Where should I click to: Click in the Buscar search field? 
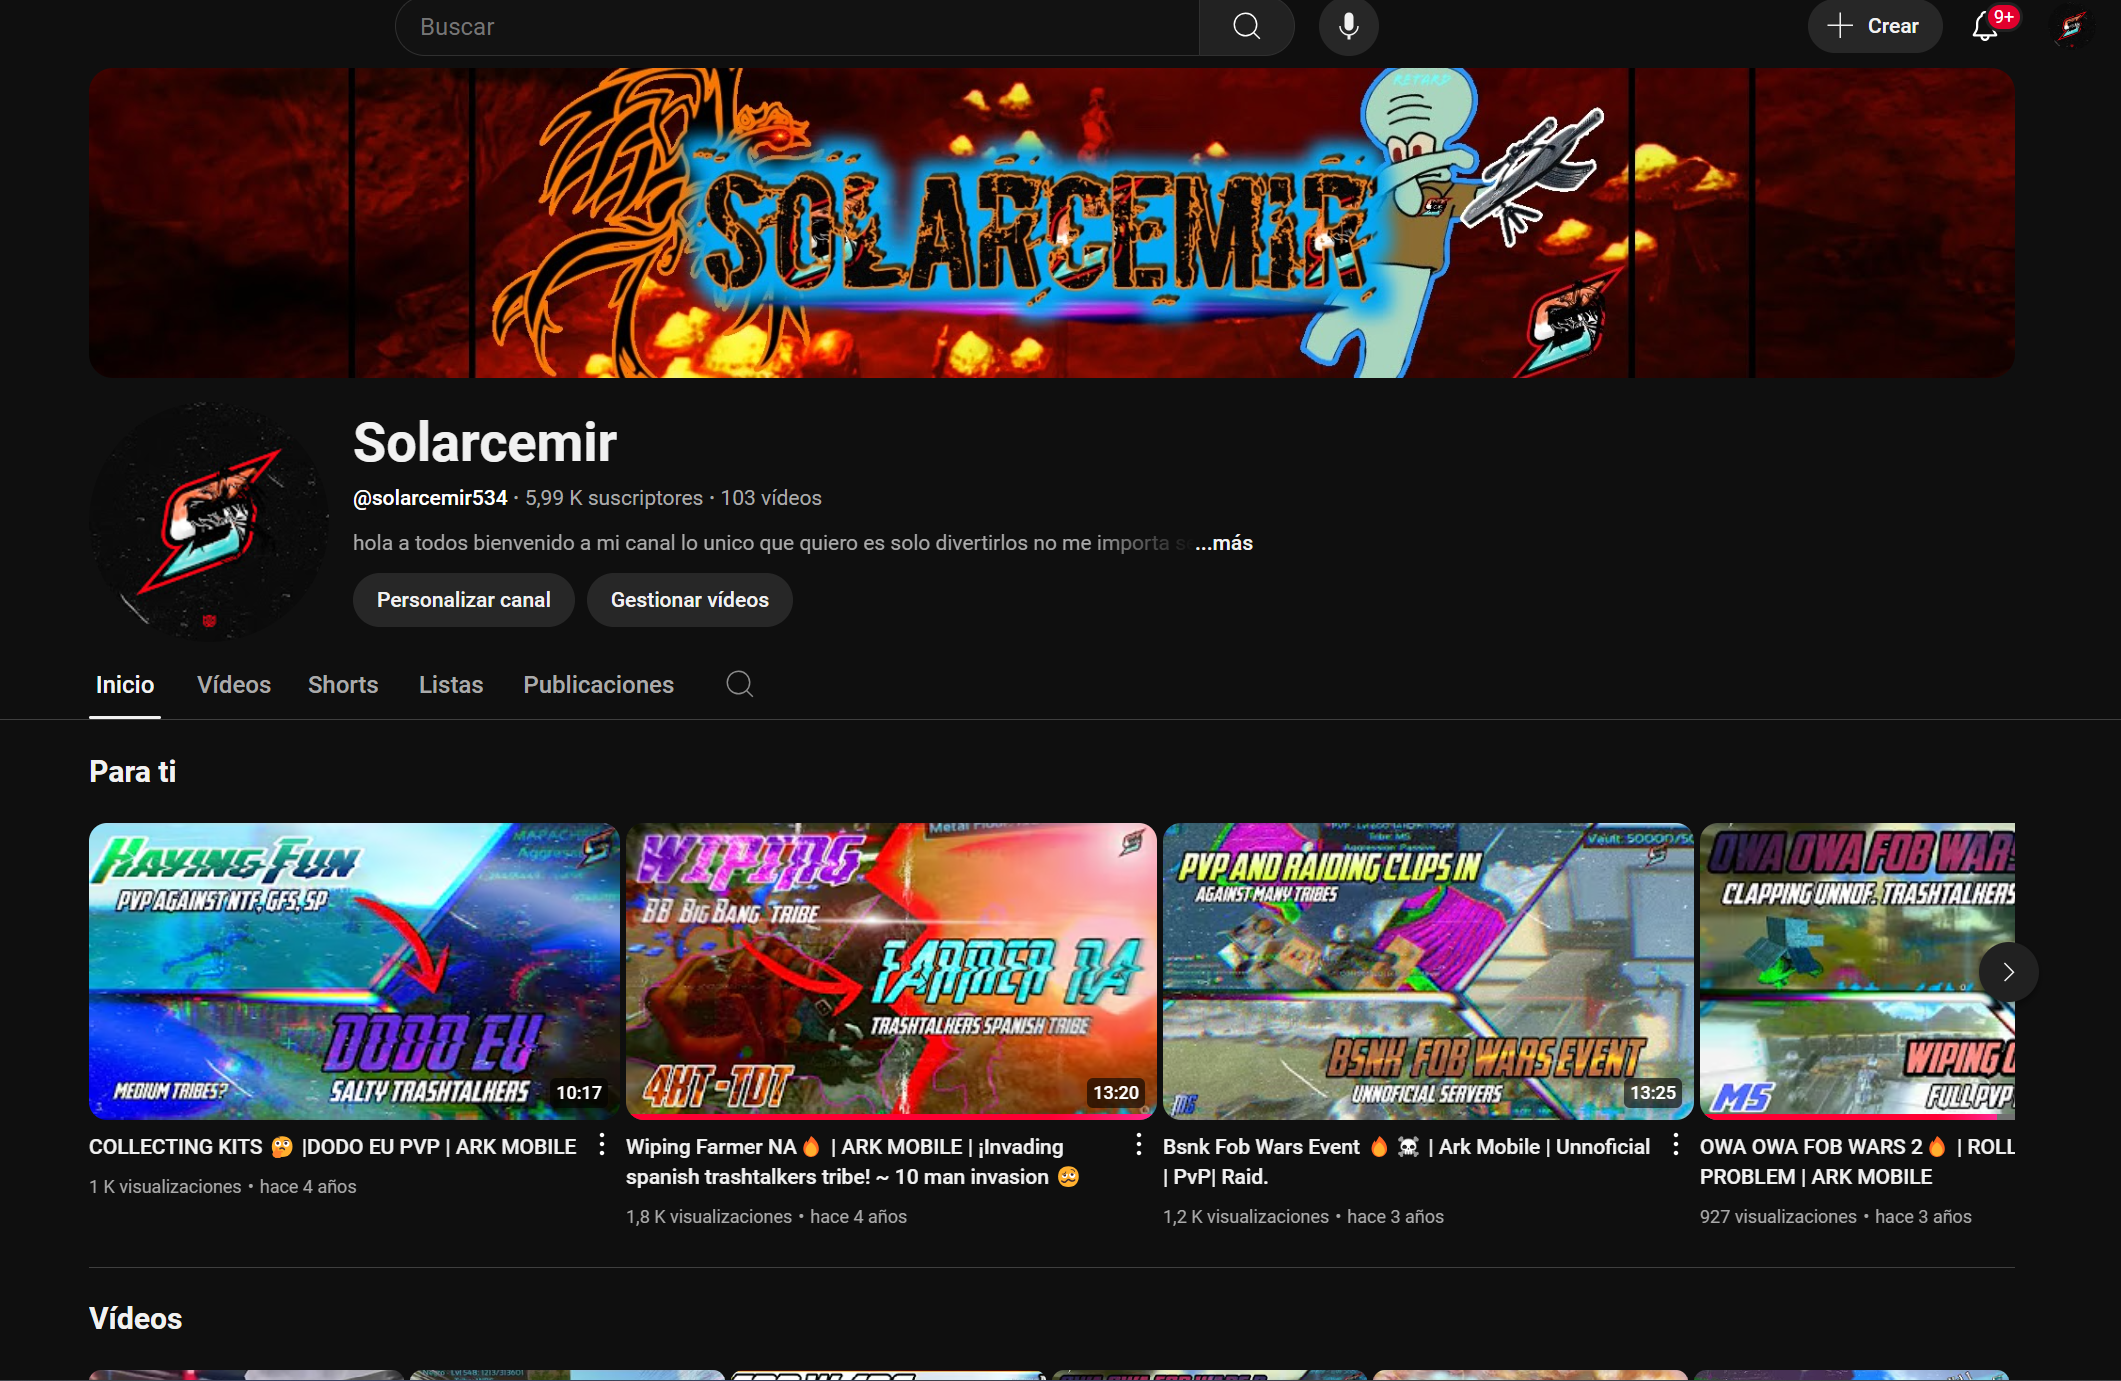[796, 27]
